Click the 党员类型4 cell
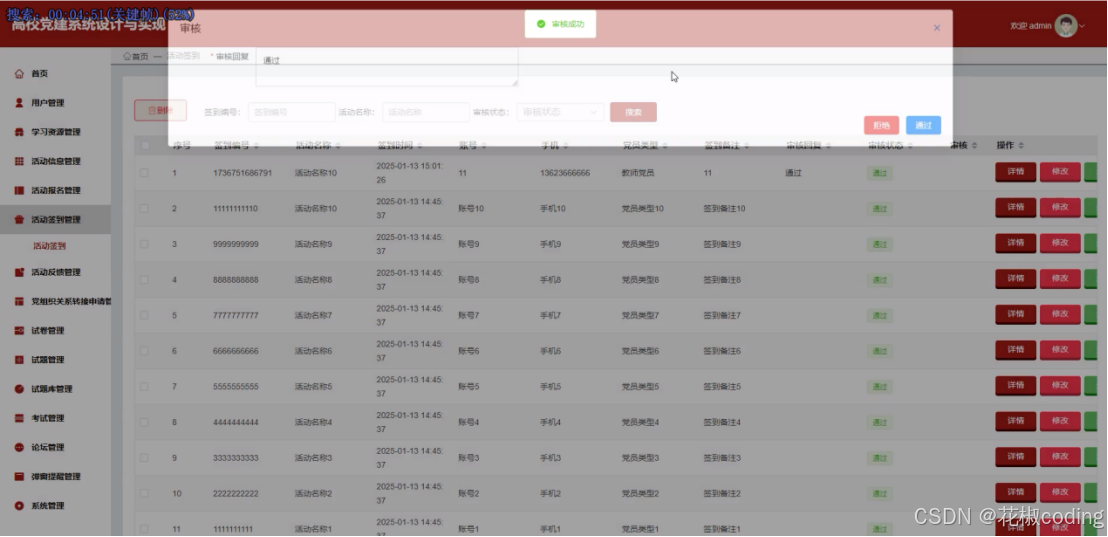Viewport: 1108px width, 537px height. pos(640,423)
